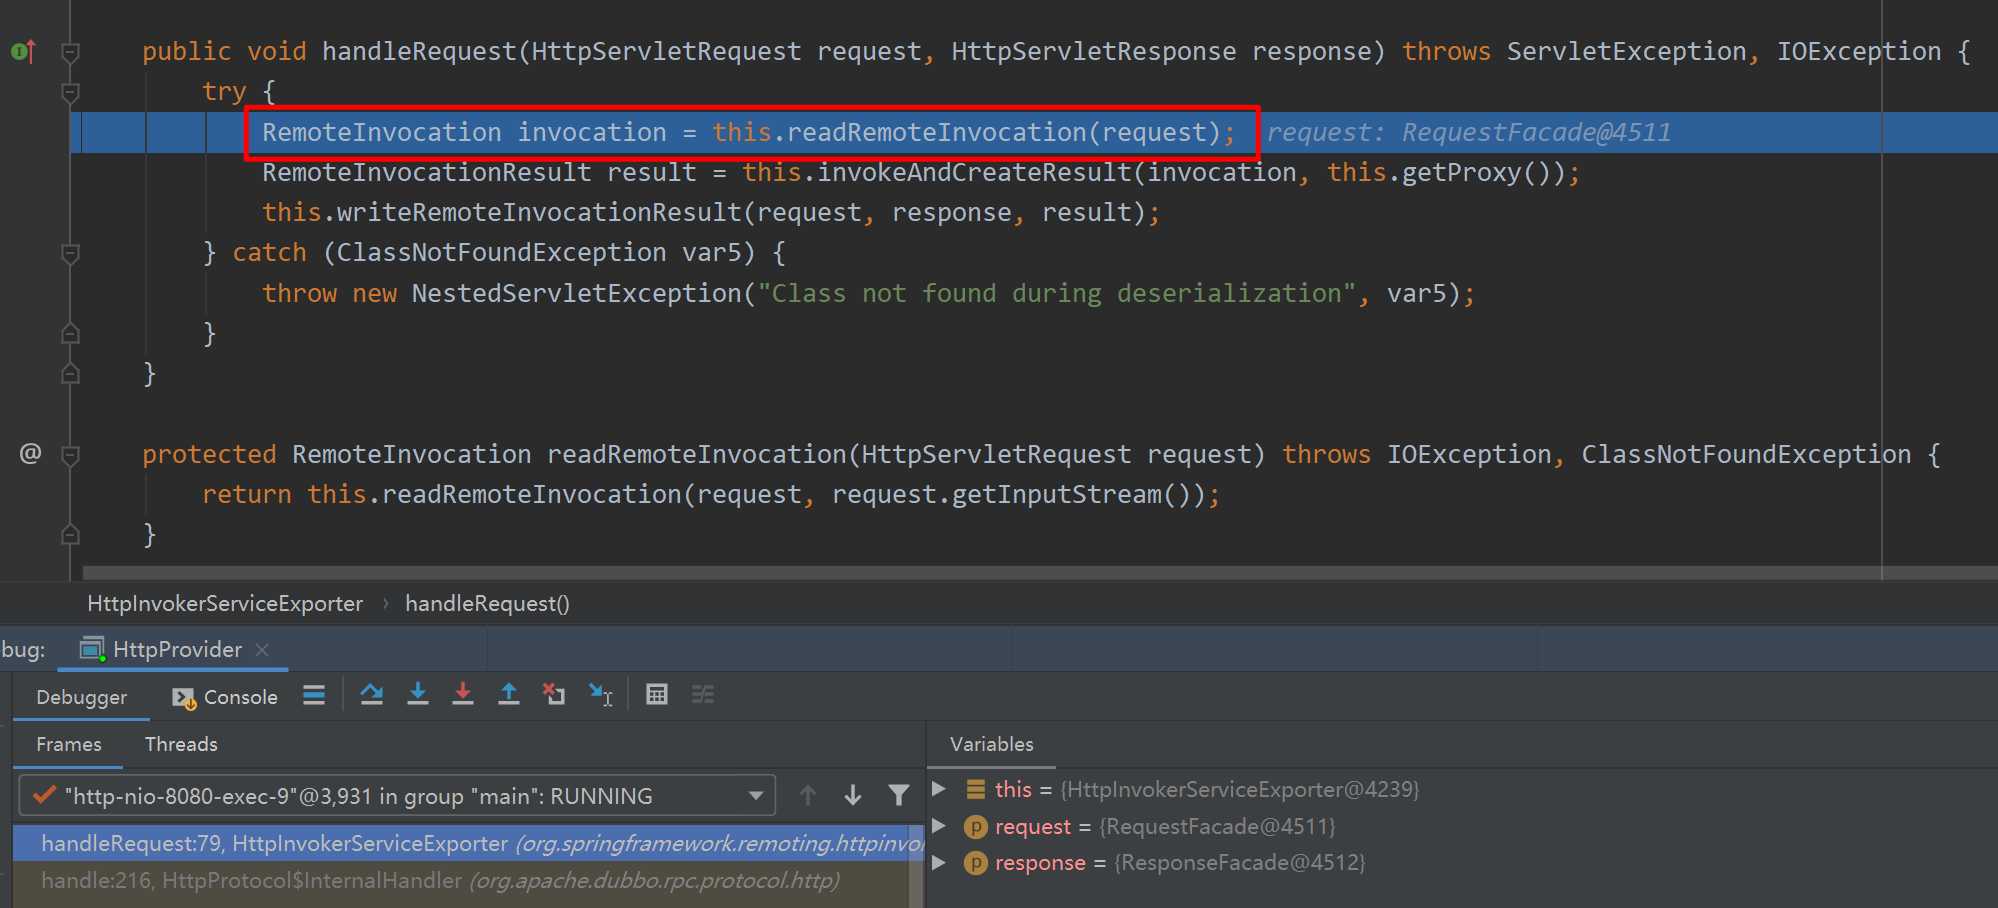Click the HttpProvider run configuration icon
This screenshot has width=1998, height=908.
pos(92,649)
